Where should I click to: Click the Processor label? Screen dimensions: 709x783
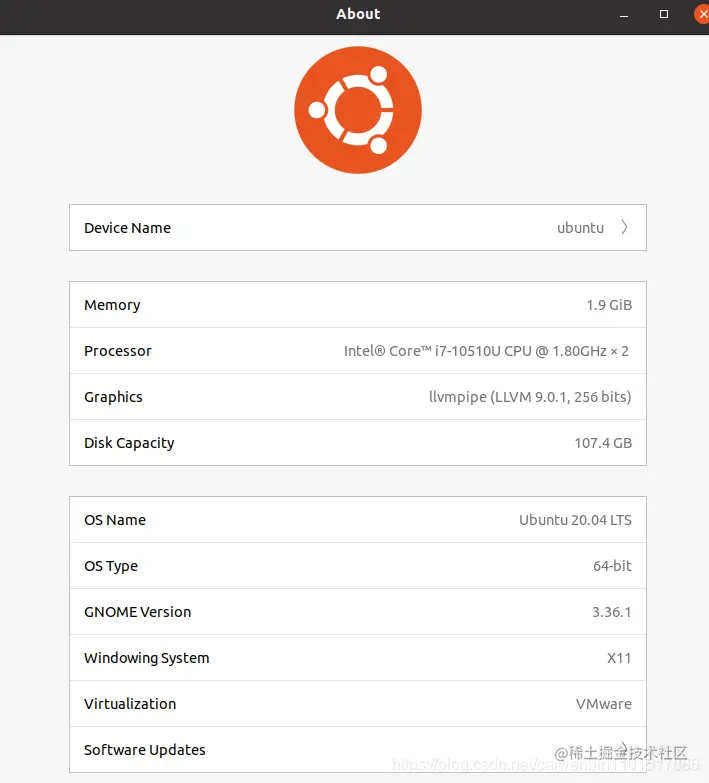pyautogui.click(x=118, y=351)
